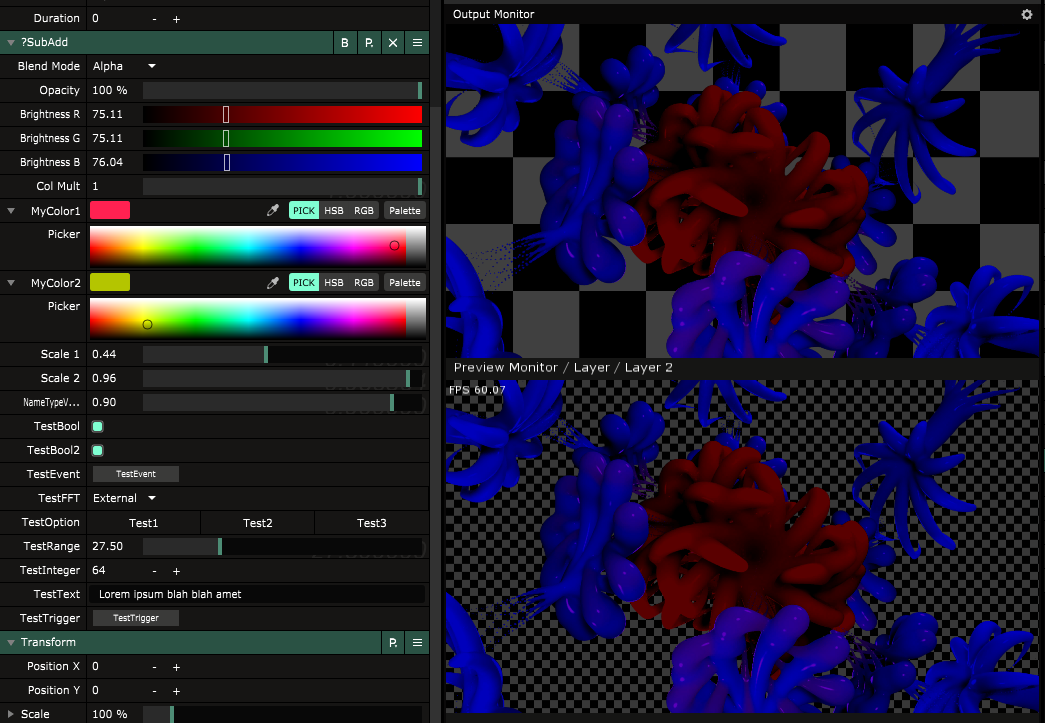Viewport: 1045px width, 723px height.
Task: Select the eyedropper for MyColor2
Action: (272, 283)
